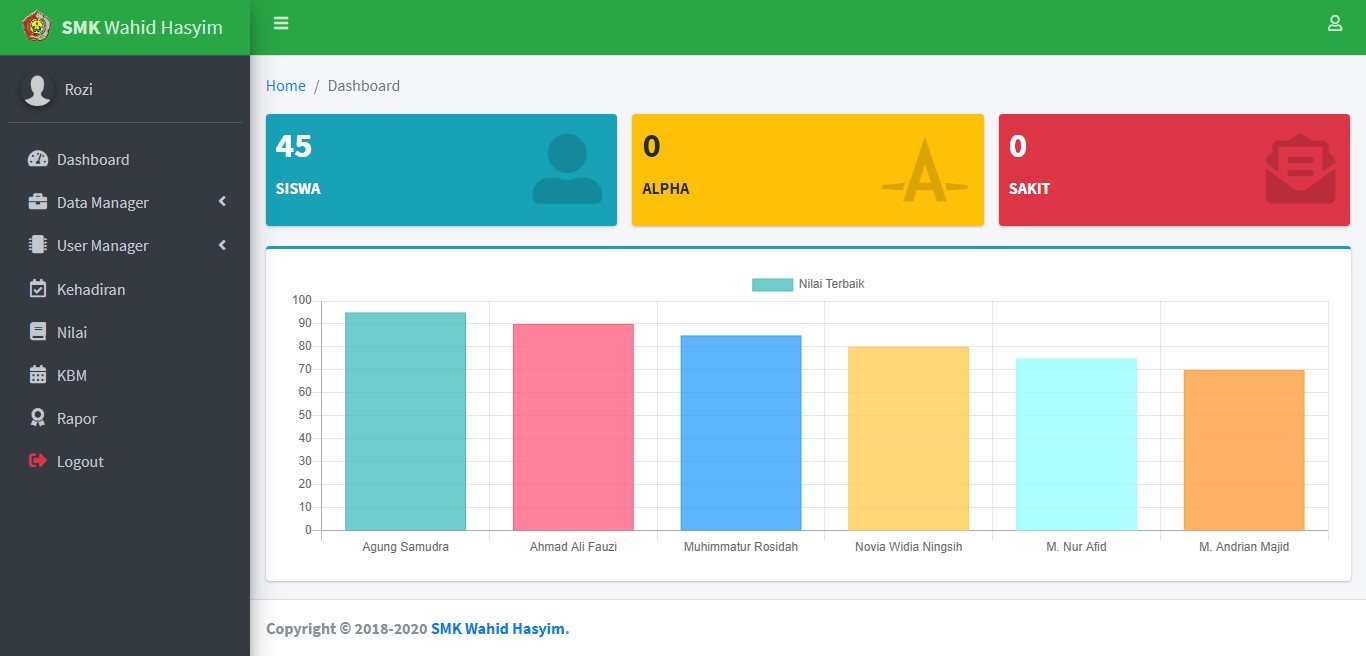Click the red Logout arrow icon
The width and height of the screenshot is (1366, 656).
(x=38, y=461)
